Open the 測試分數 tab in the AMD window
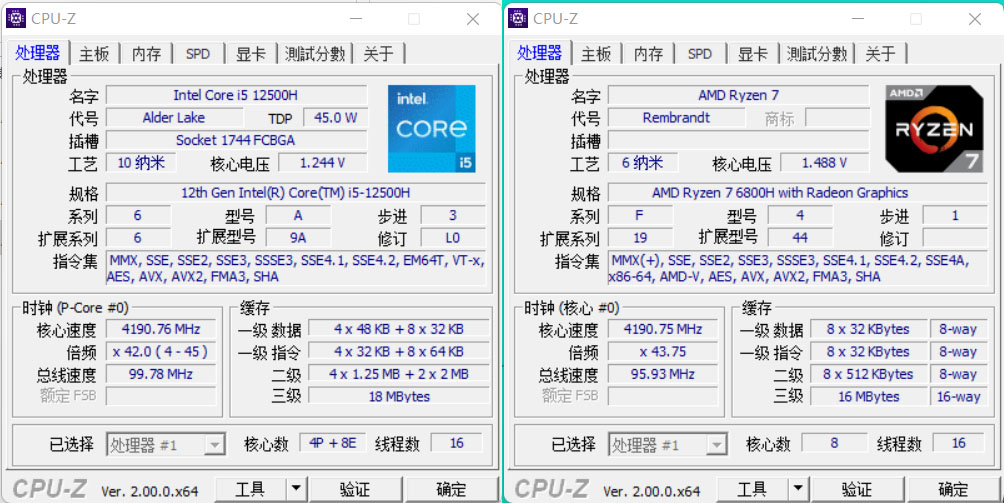Viewport: 1004px width, 503px height. click(x=816, y=54)
